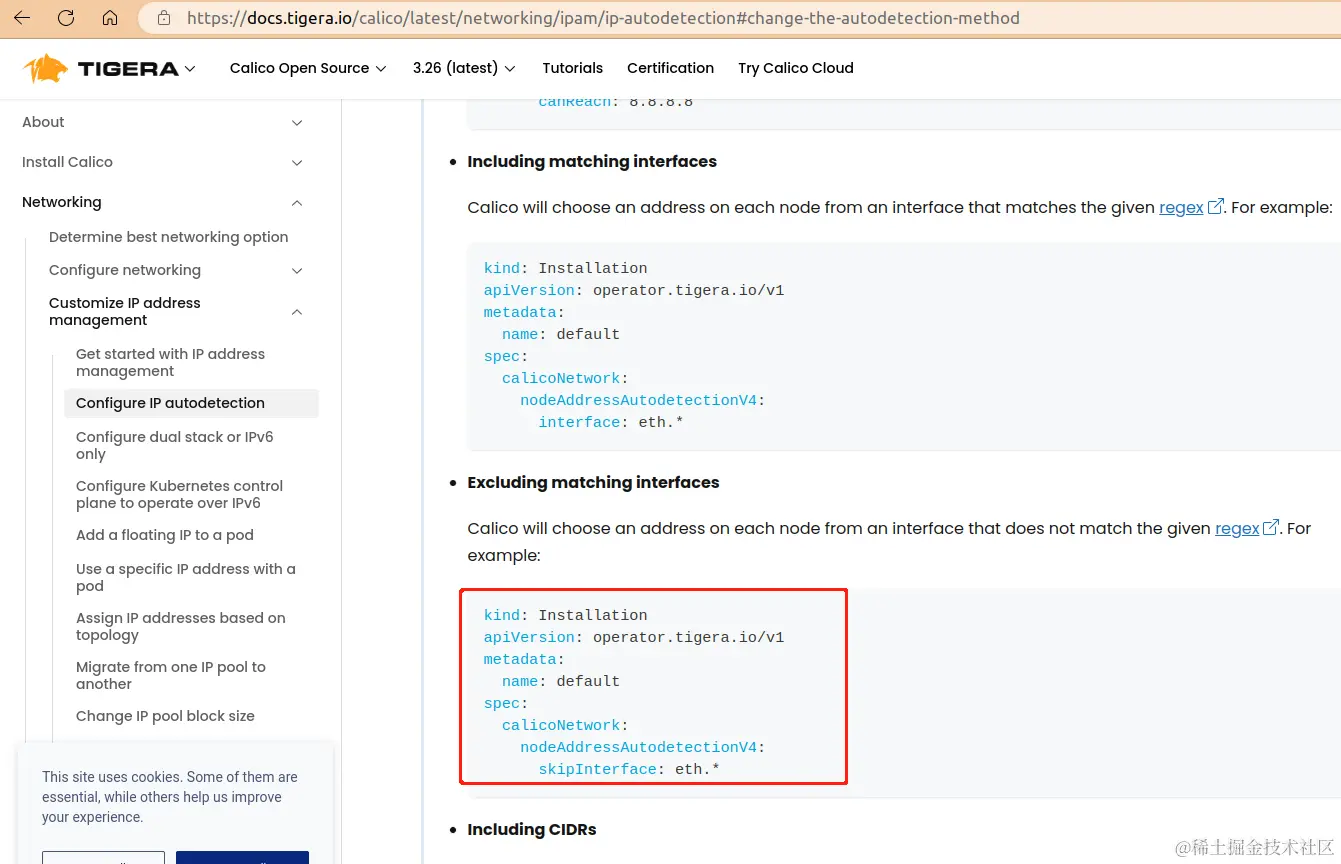The image size is (1341, 864).
Task: Open Migrate from one IP pool to another
Action: 171,675
